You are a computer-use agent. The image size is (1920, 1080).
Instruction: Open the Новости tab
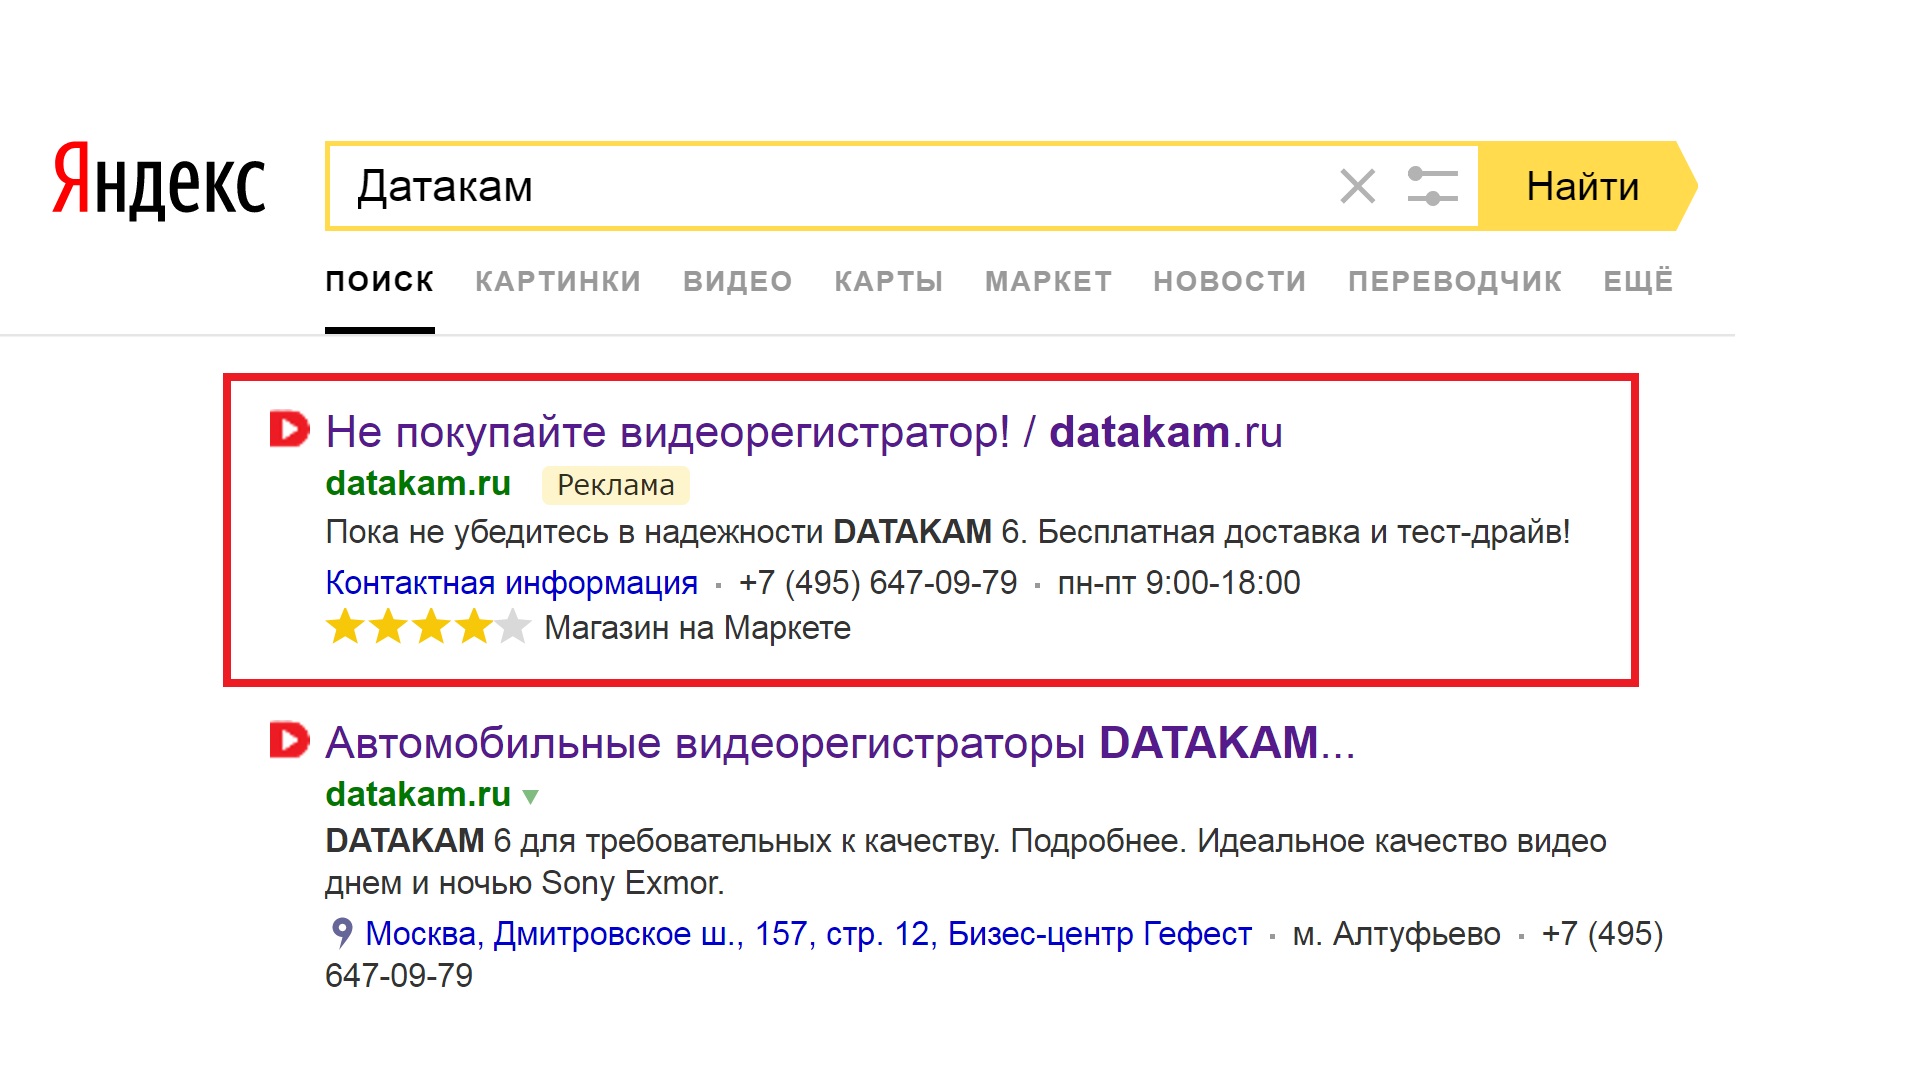[x=1229, y=282]
